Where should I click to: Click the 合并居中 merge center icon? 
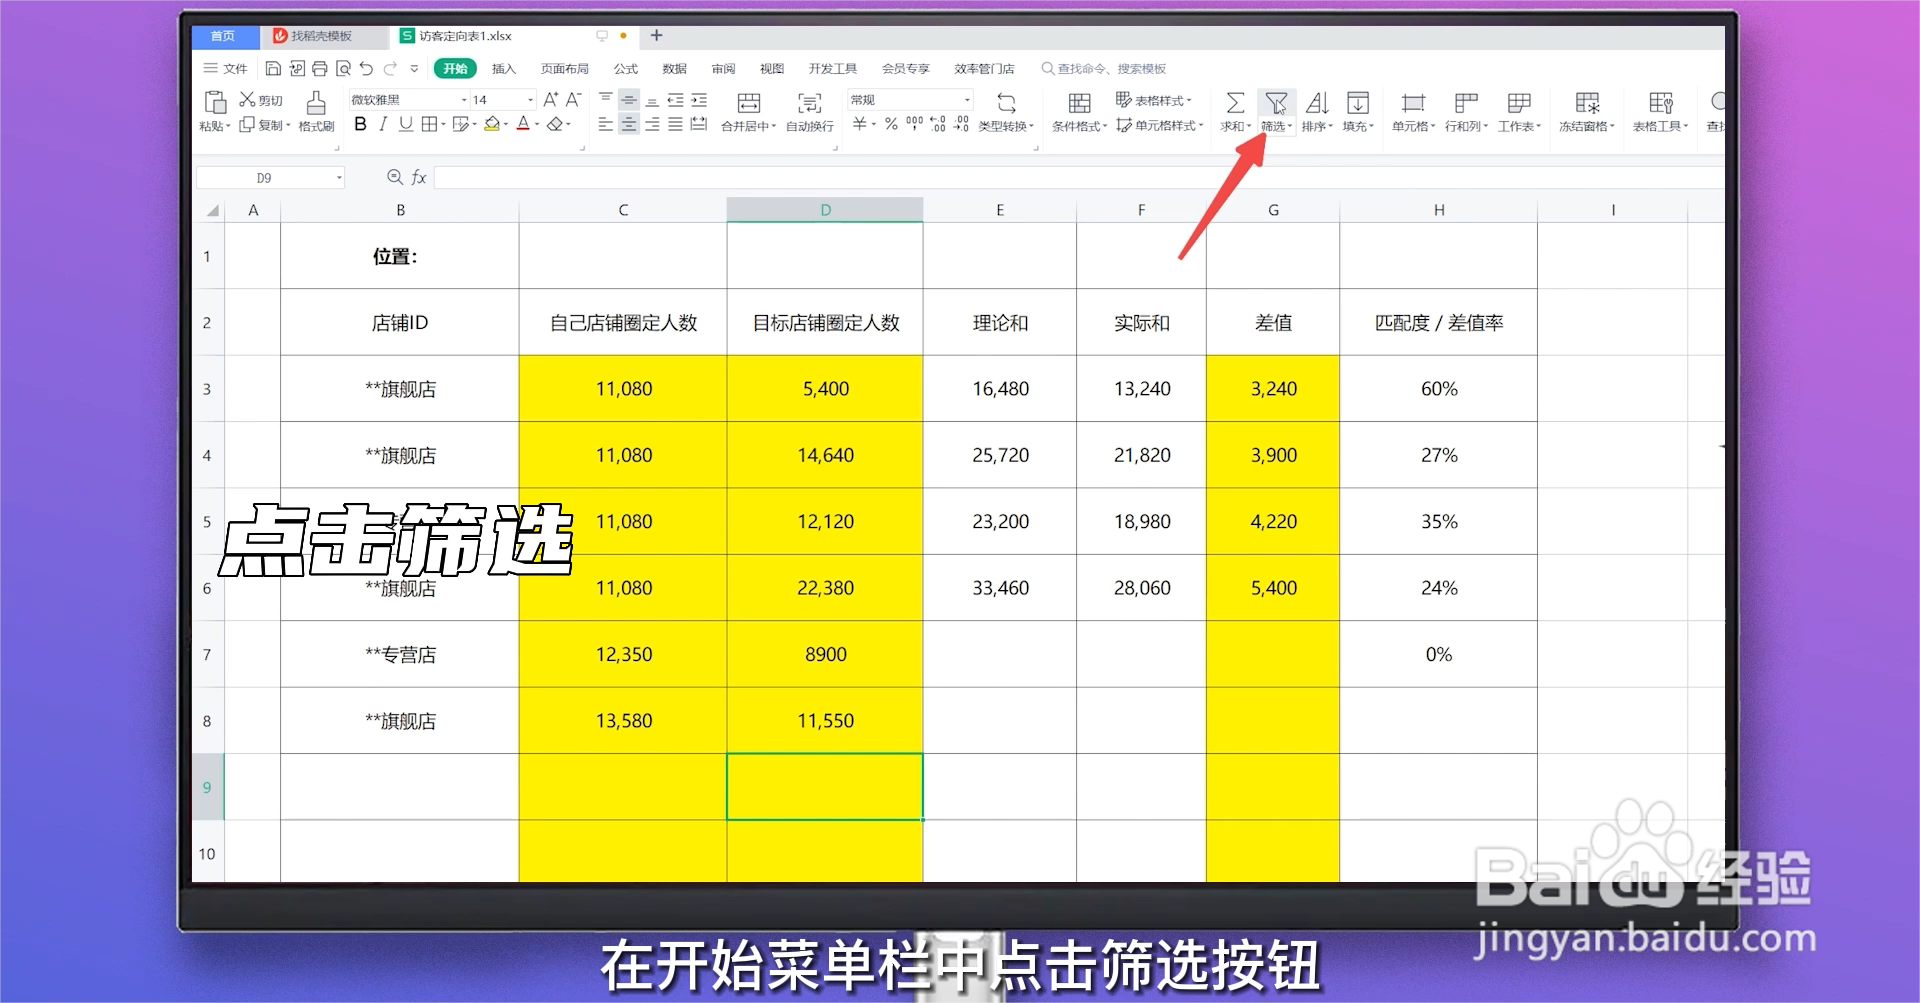(748, 103)
